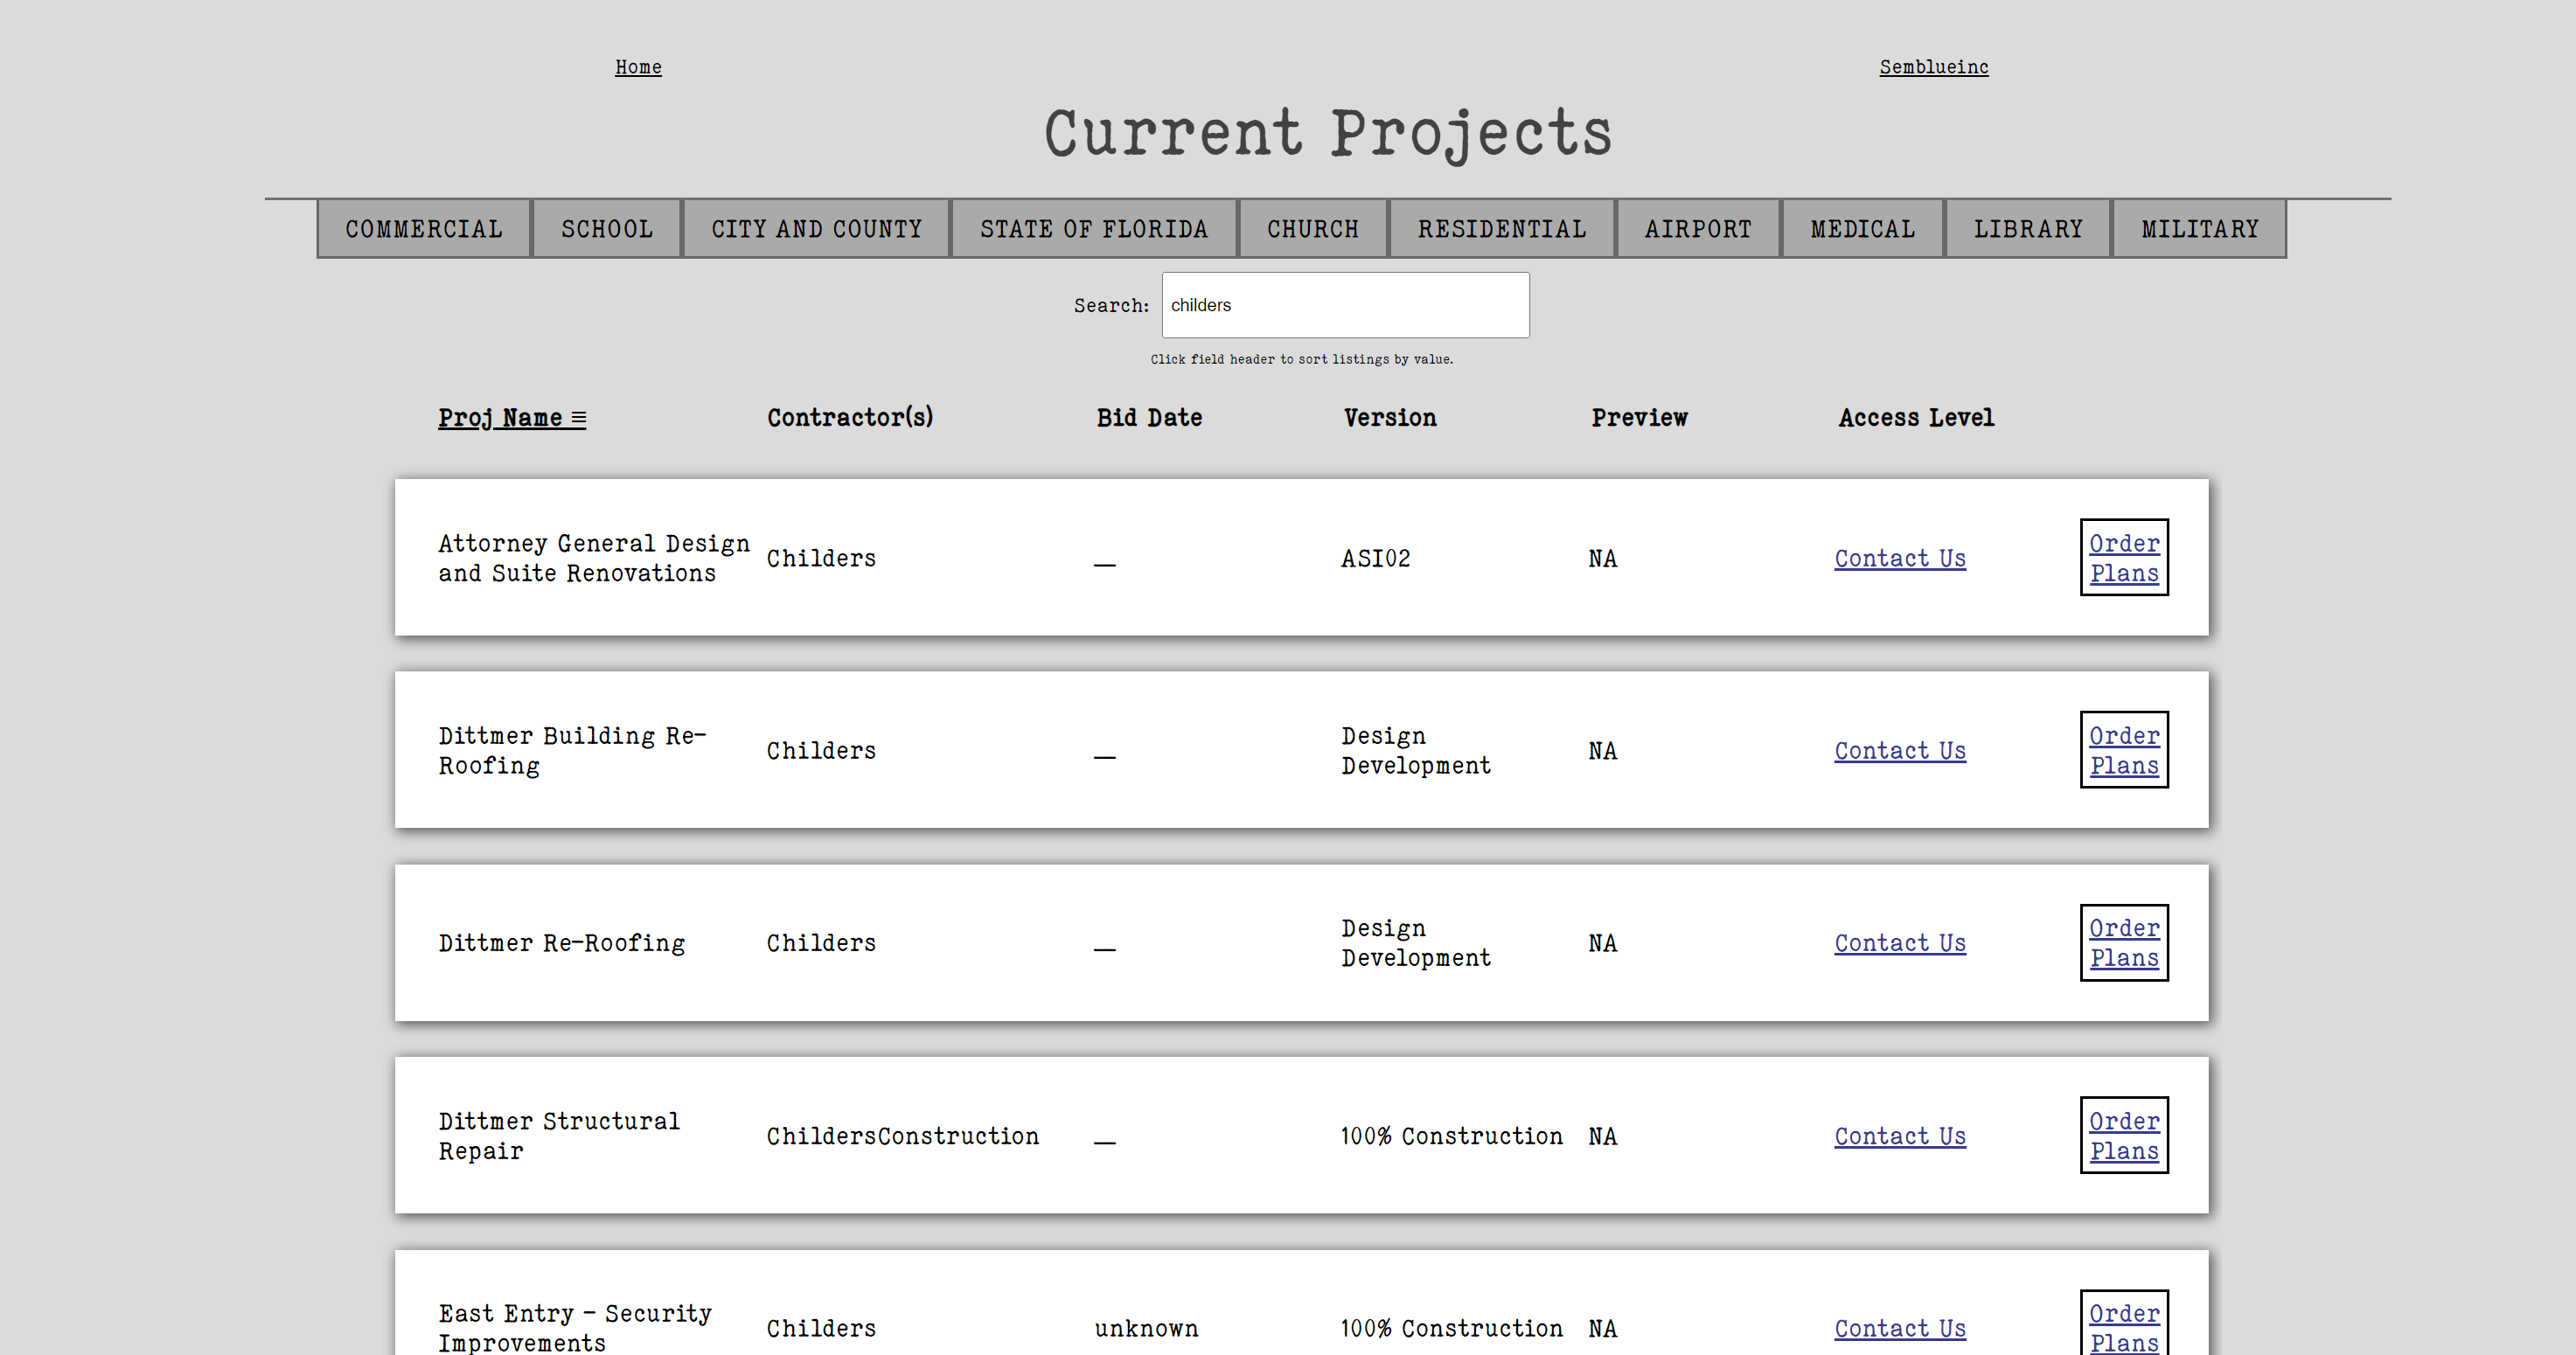Click Contact Us for Dittmer Re-Roofing

tap(1899, 943)
